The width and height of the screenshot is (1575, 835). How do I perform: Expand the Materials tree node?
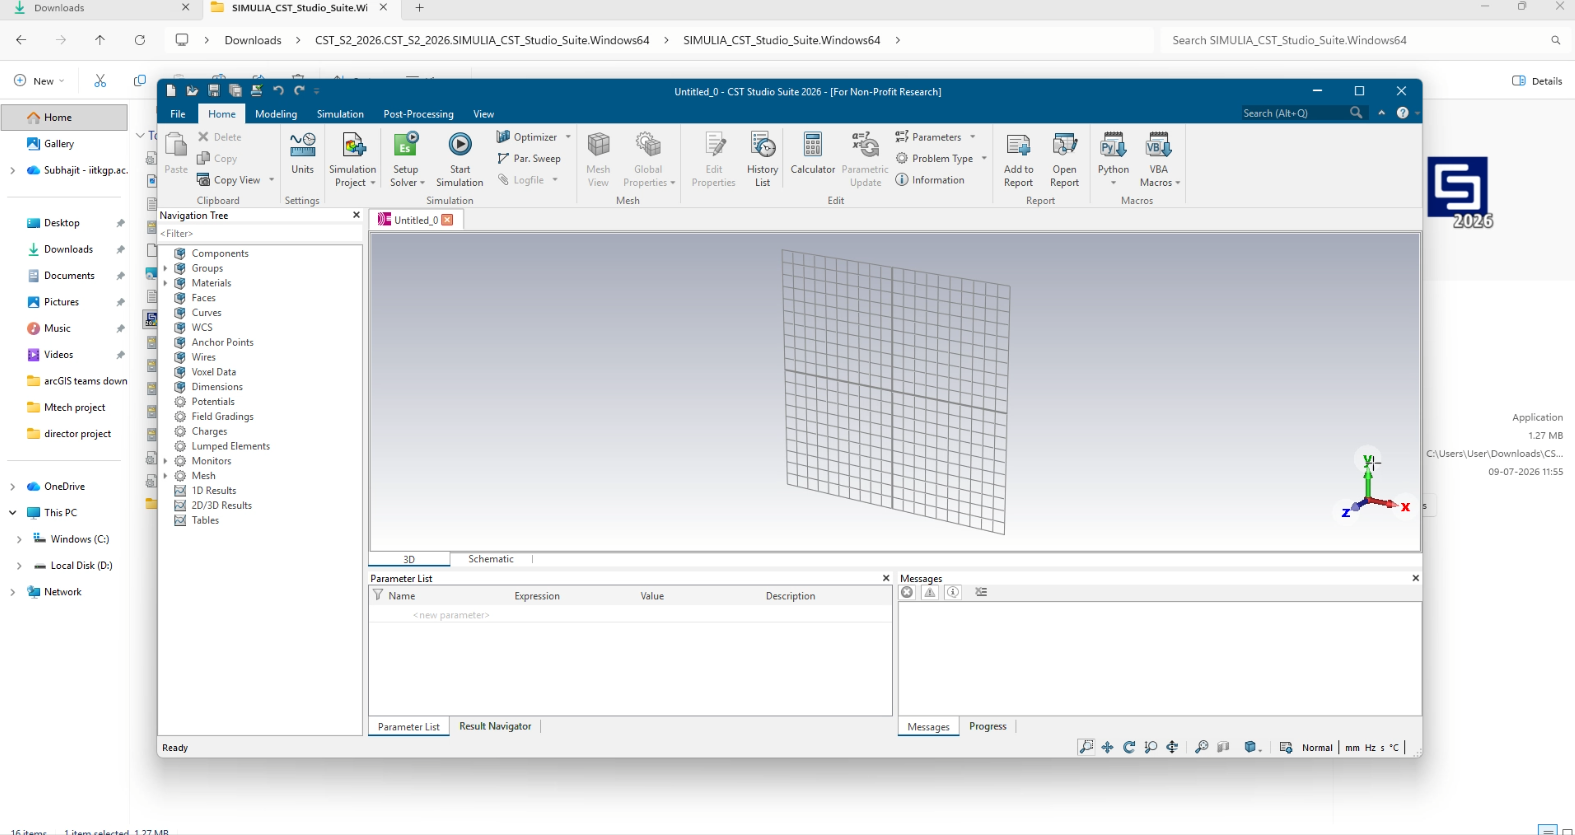point(165,283)
